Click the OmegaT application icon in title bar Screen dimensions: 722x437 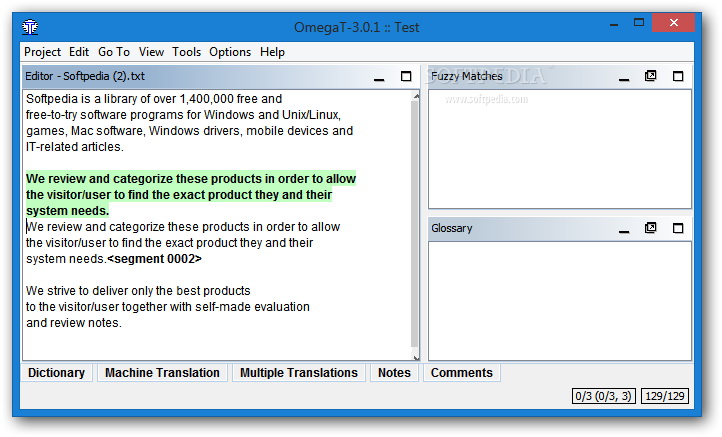click(31, 27)
